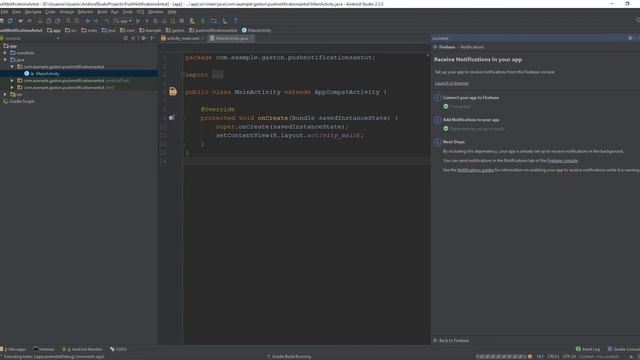Click the scroll from source target icon

[x=125, y=38]
